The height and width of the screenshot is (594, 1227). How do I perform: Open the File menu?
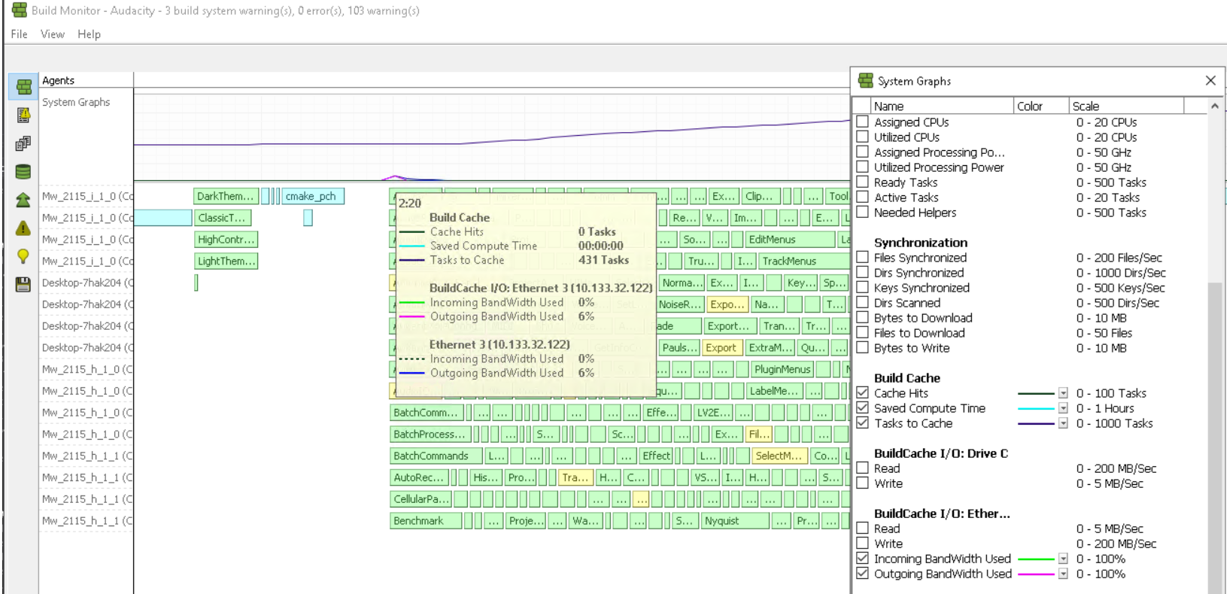point(19,34)
